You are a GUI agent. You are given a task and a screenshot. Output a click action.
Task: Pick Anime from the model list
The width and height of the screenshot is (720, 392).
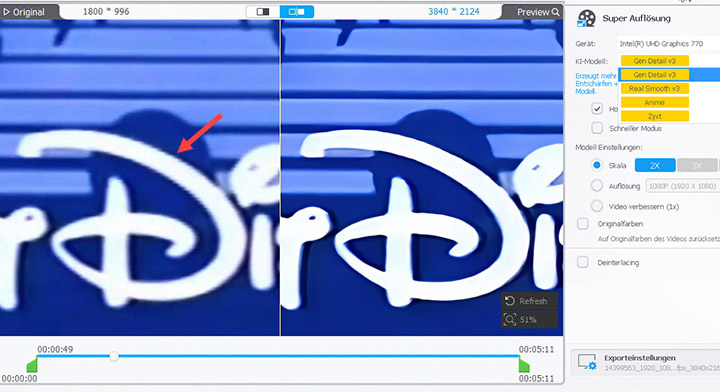tap(654, 102)
